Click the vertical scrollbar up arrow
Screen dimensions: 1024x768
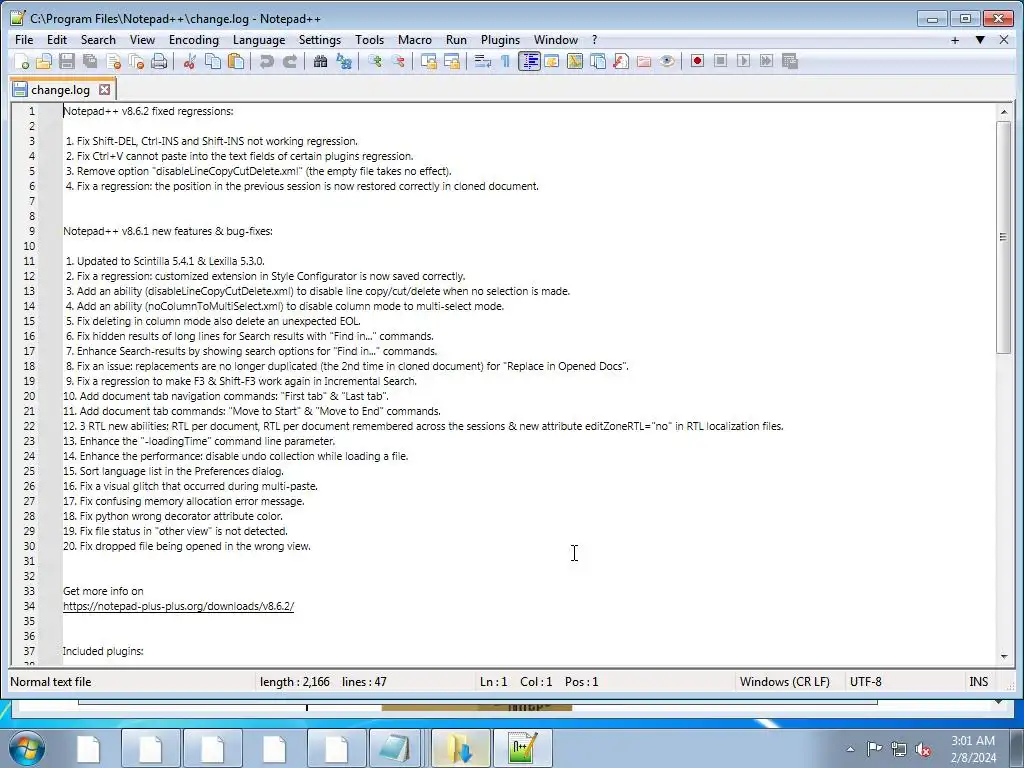click(1004, 112)
